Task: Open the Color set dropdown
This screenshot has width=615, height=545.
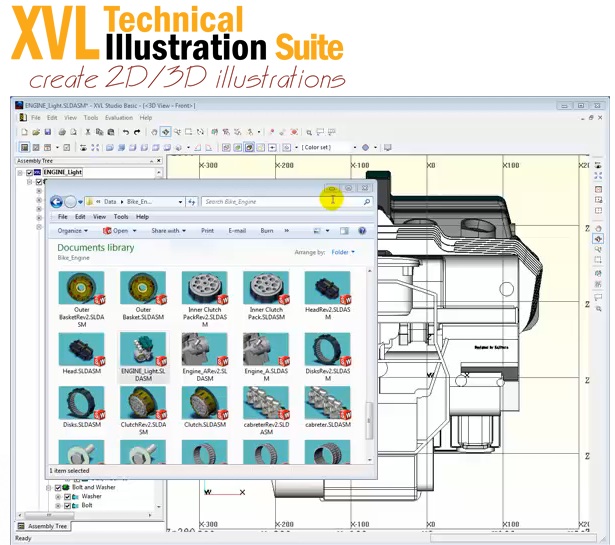Action: pyautogui.click(x=355, y=148)
